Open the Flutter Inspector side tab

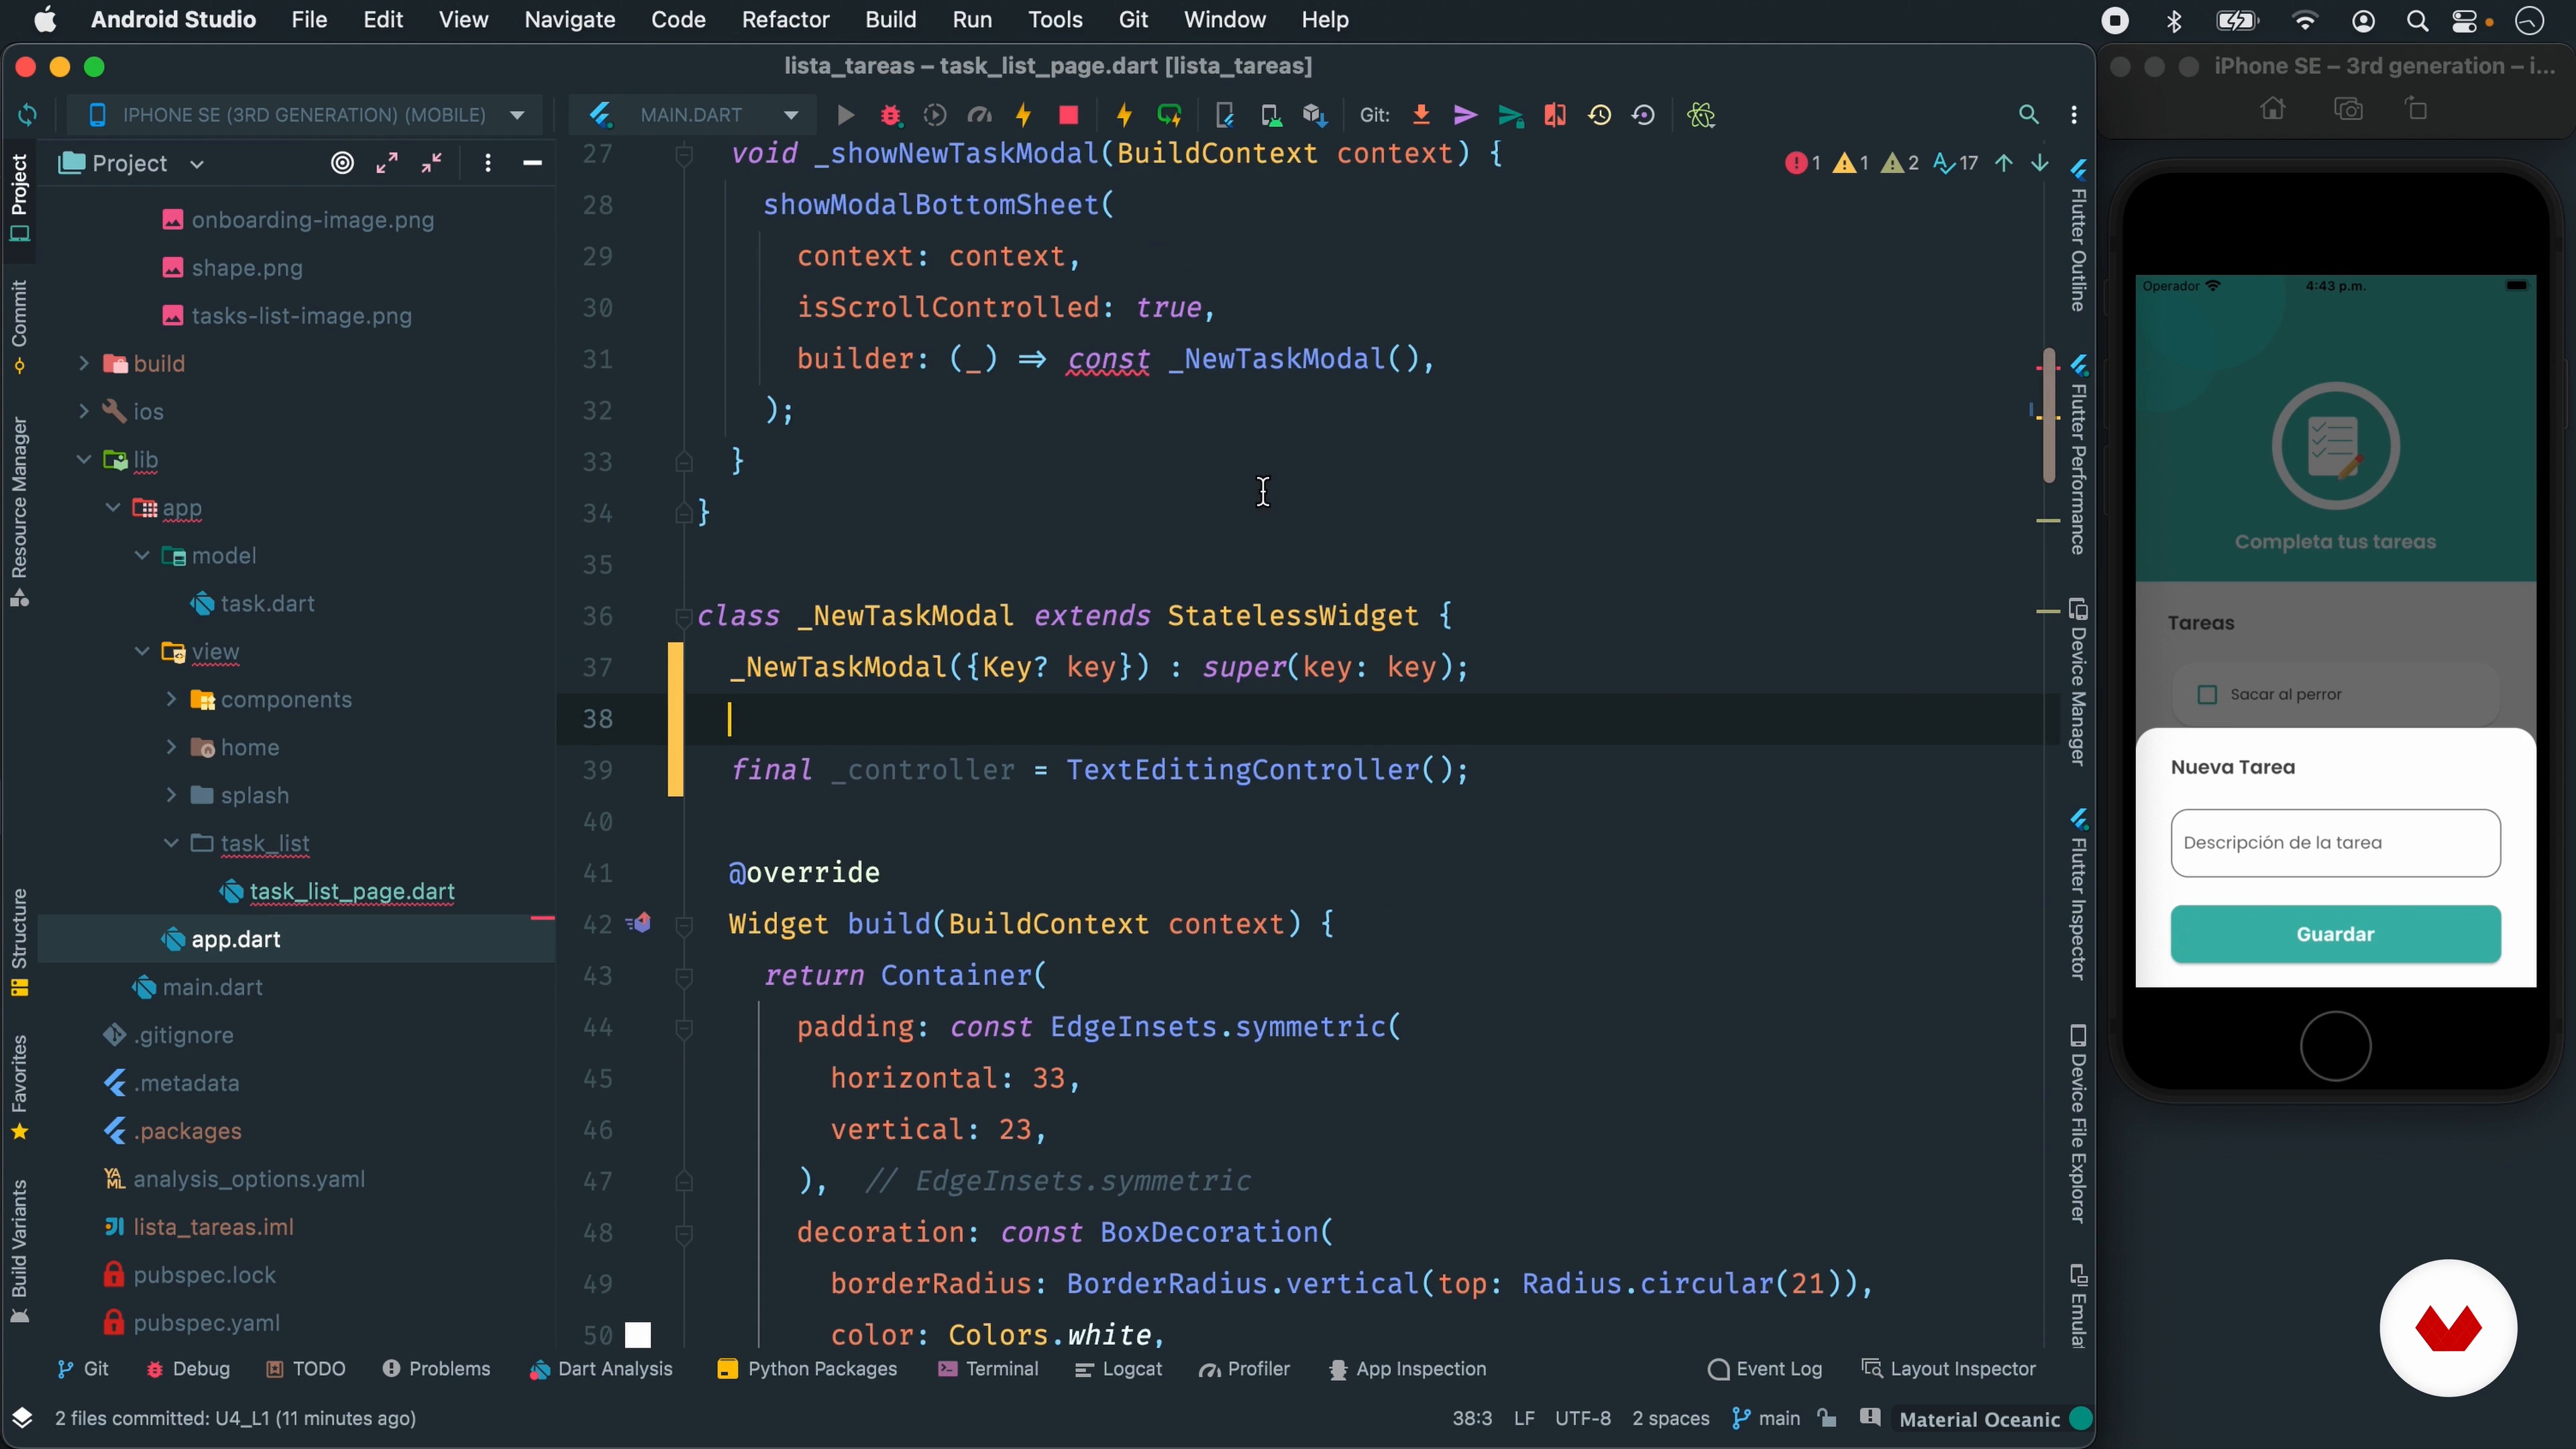coord(2078,894)
